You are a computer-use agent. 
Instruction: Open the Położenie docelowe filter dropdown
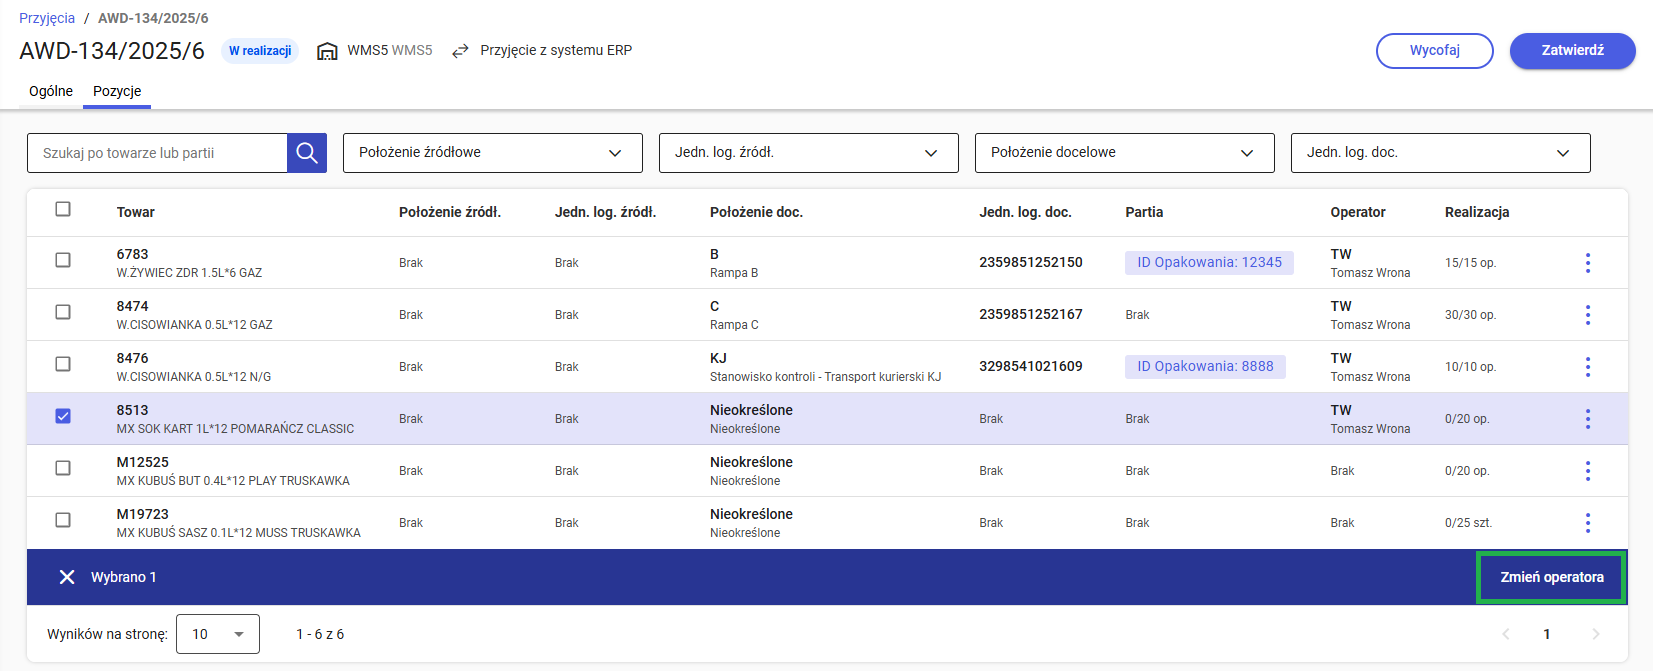click(x=1124, y=153)
